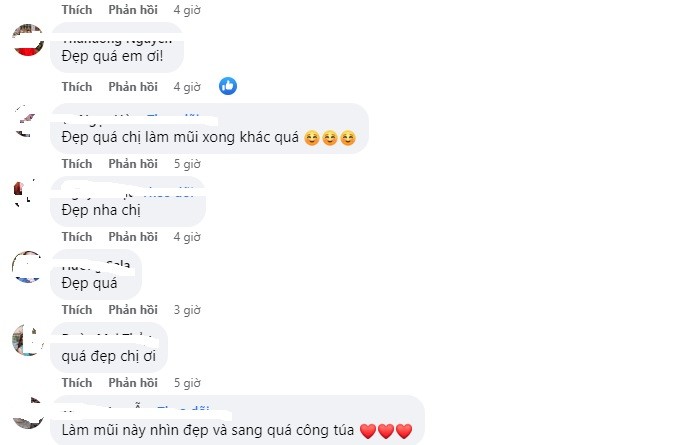The width and height of the screenshot is (696, 445).
Task: Like the "Đẹp quá chị làm mũi xong khác quá" comment
Action: (76, 164)
